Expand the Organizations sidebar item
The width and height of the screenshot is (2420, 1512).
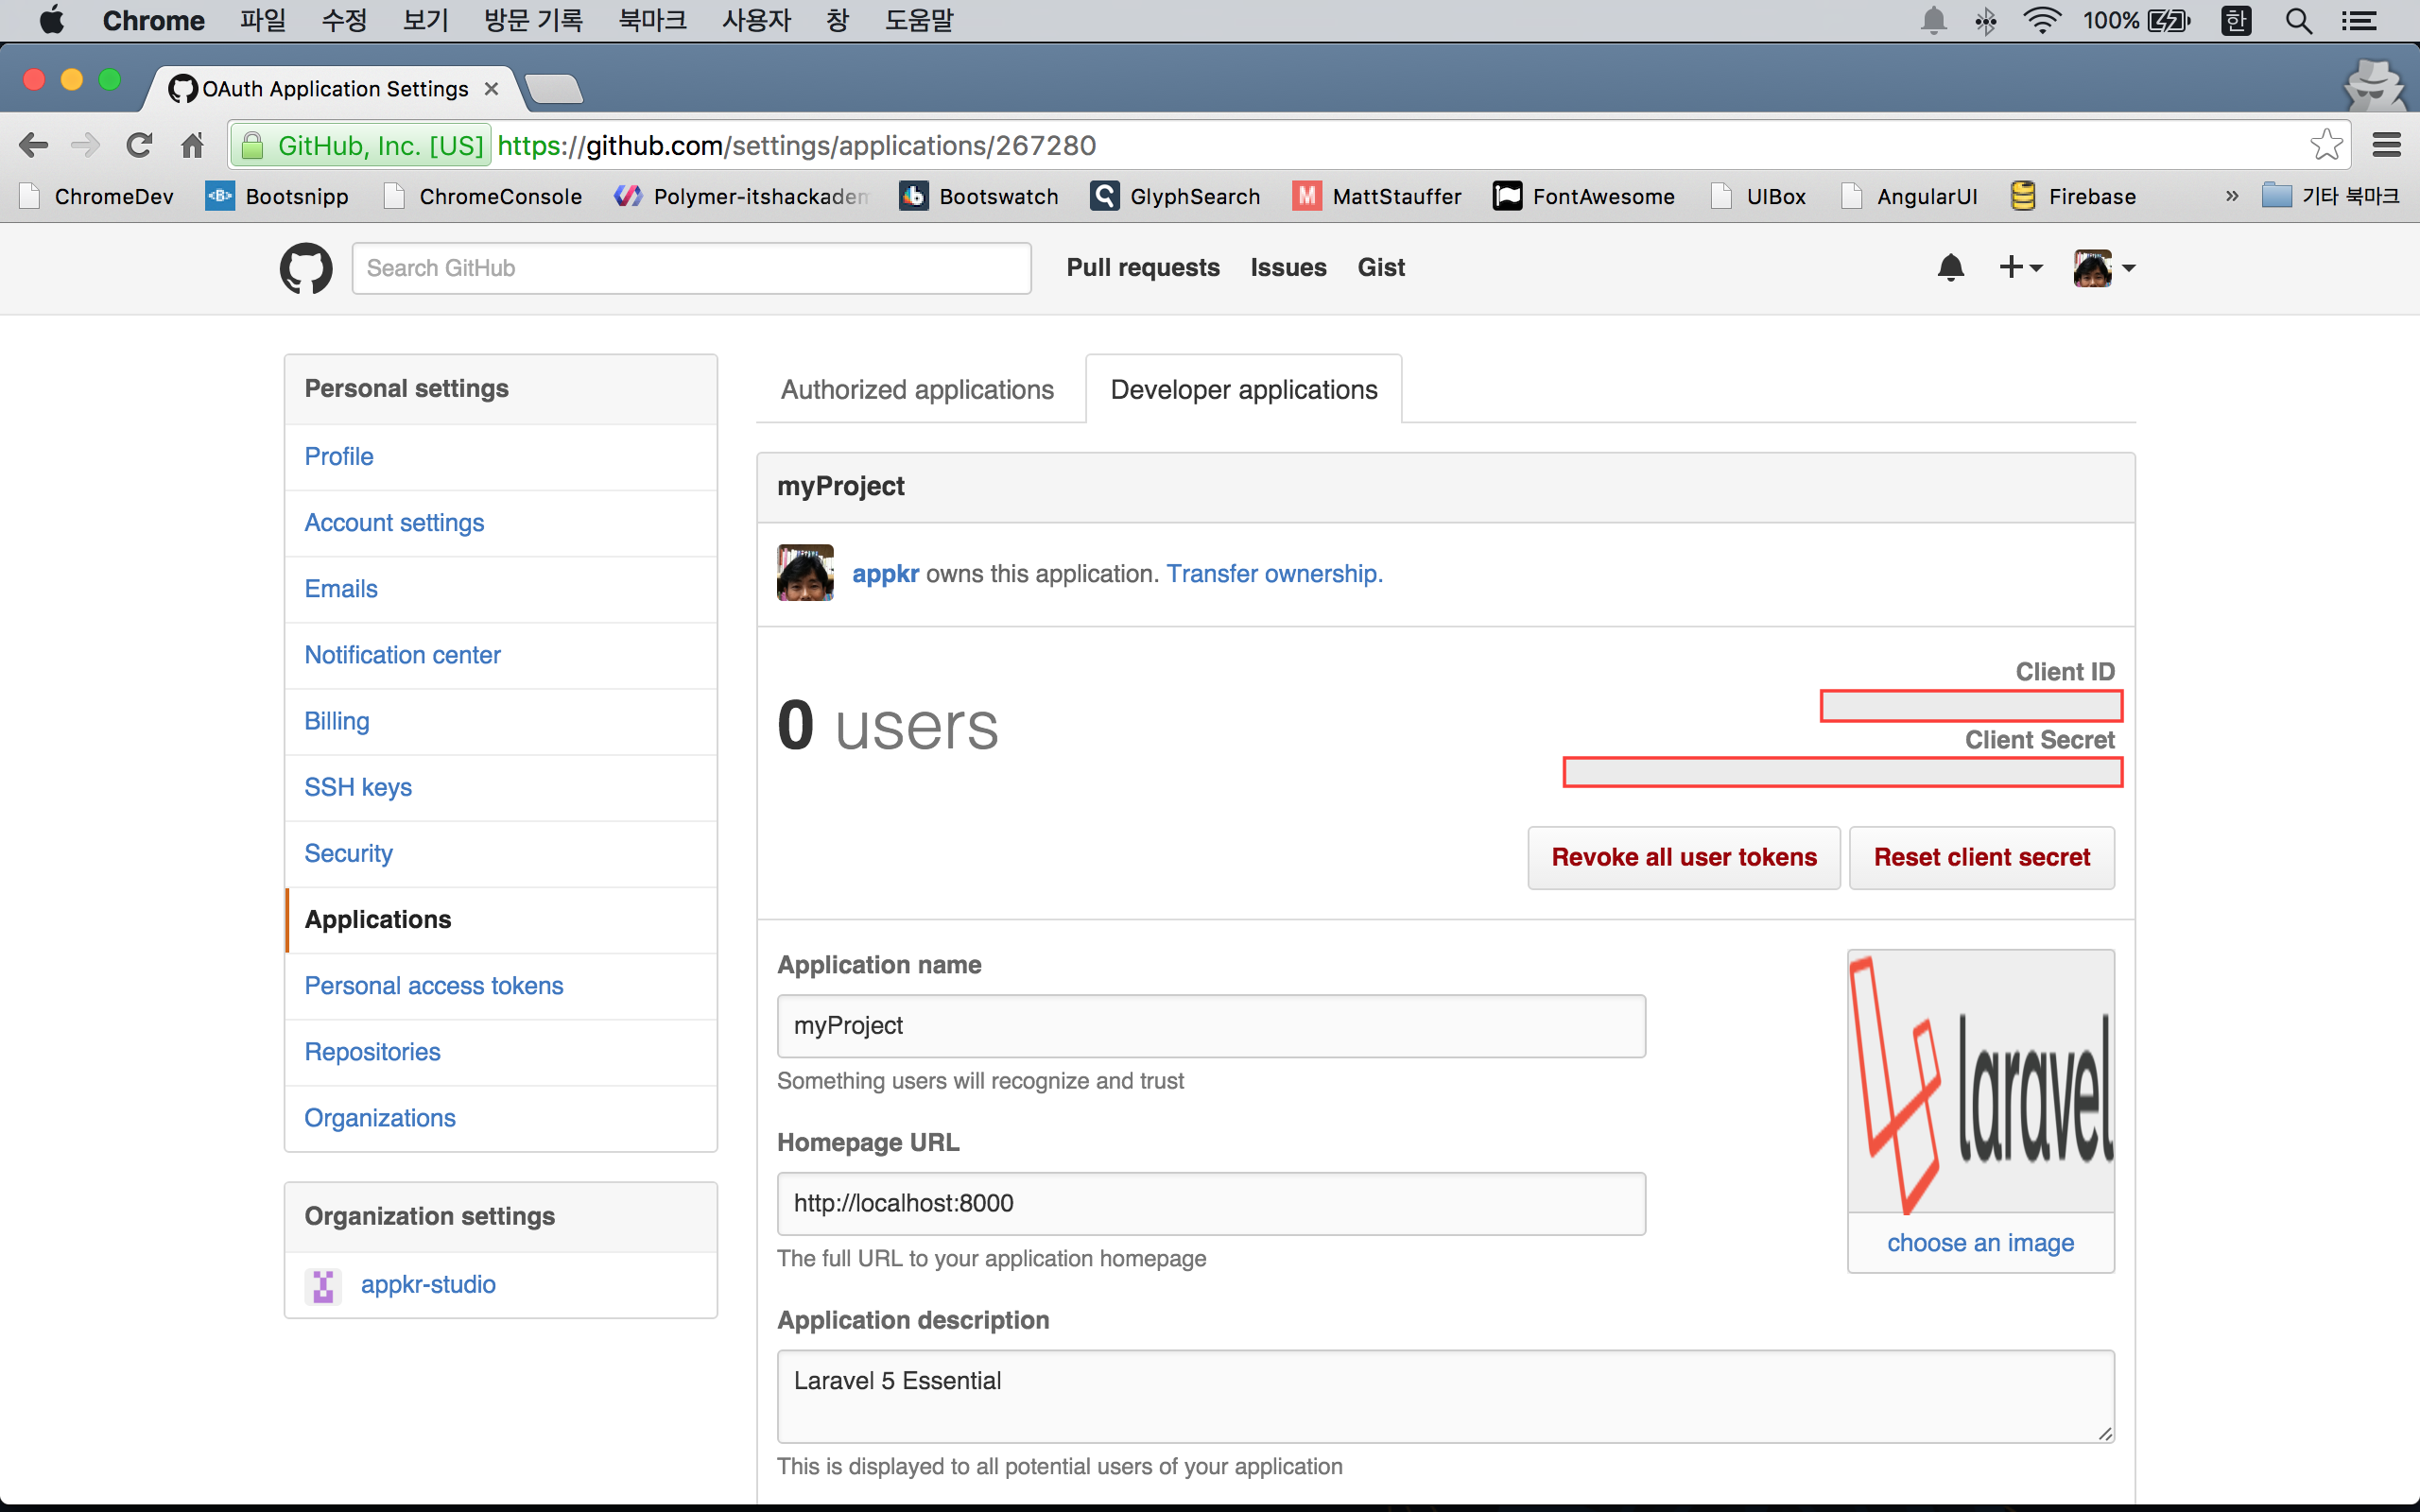point(380,1117)
